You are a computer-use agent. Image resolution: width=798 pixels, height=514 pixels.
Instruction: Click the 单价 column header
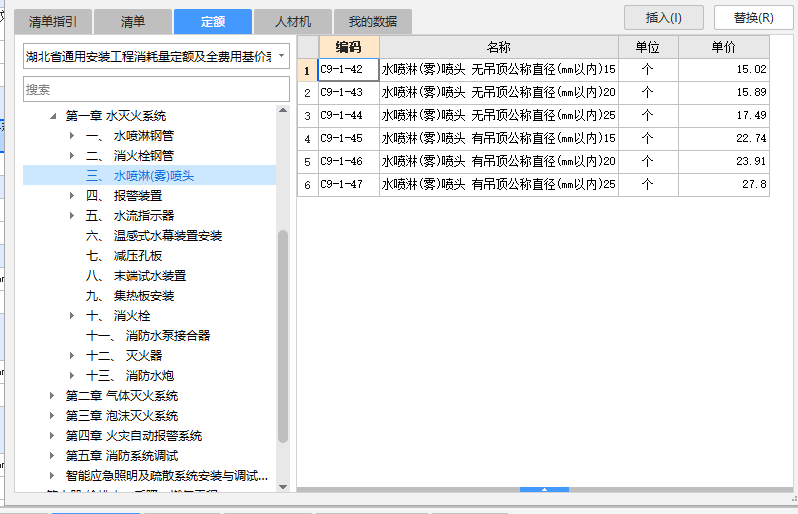click(724, 47)
